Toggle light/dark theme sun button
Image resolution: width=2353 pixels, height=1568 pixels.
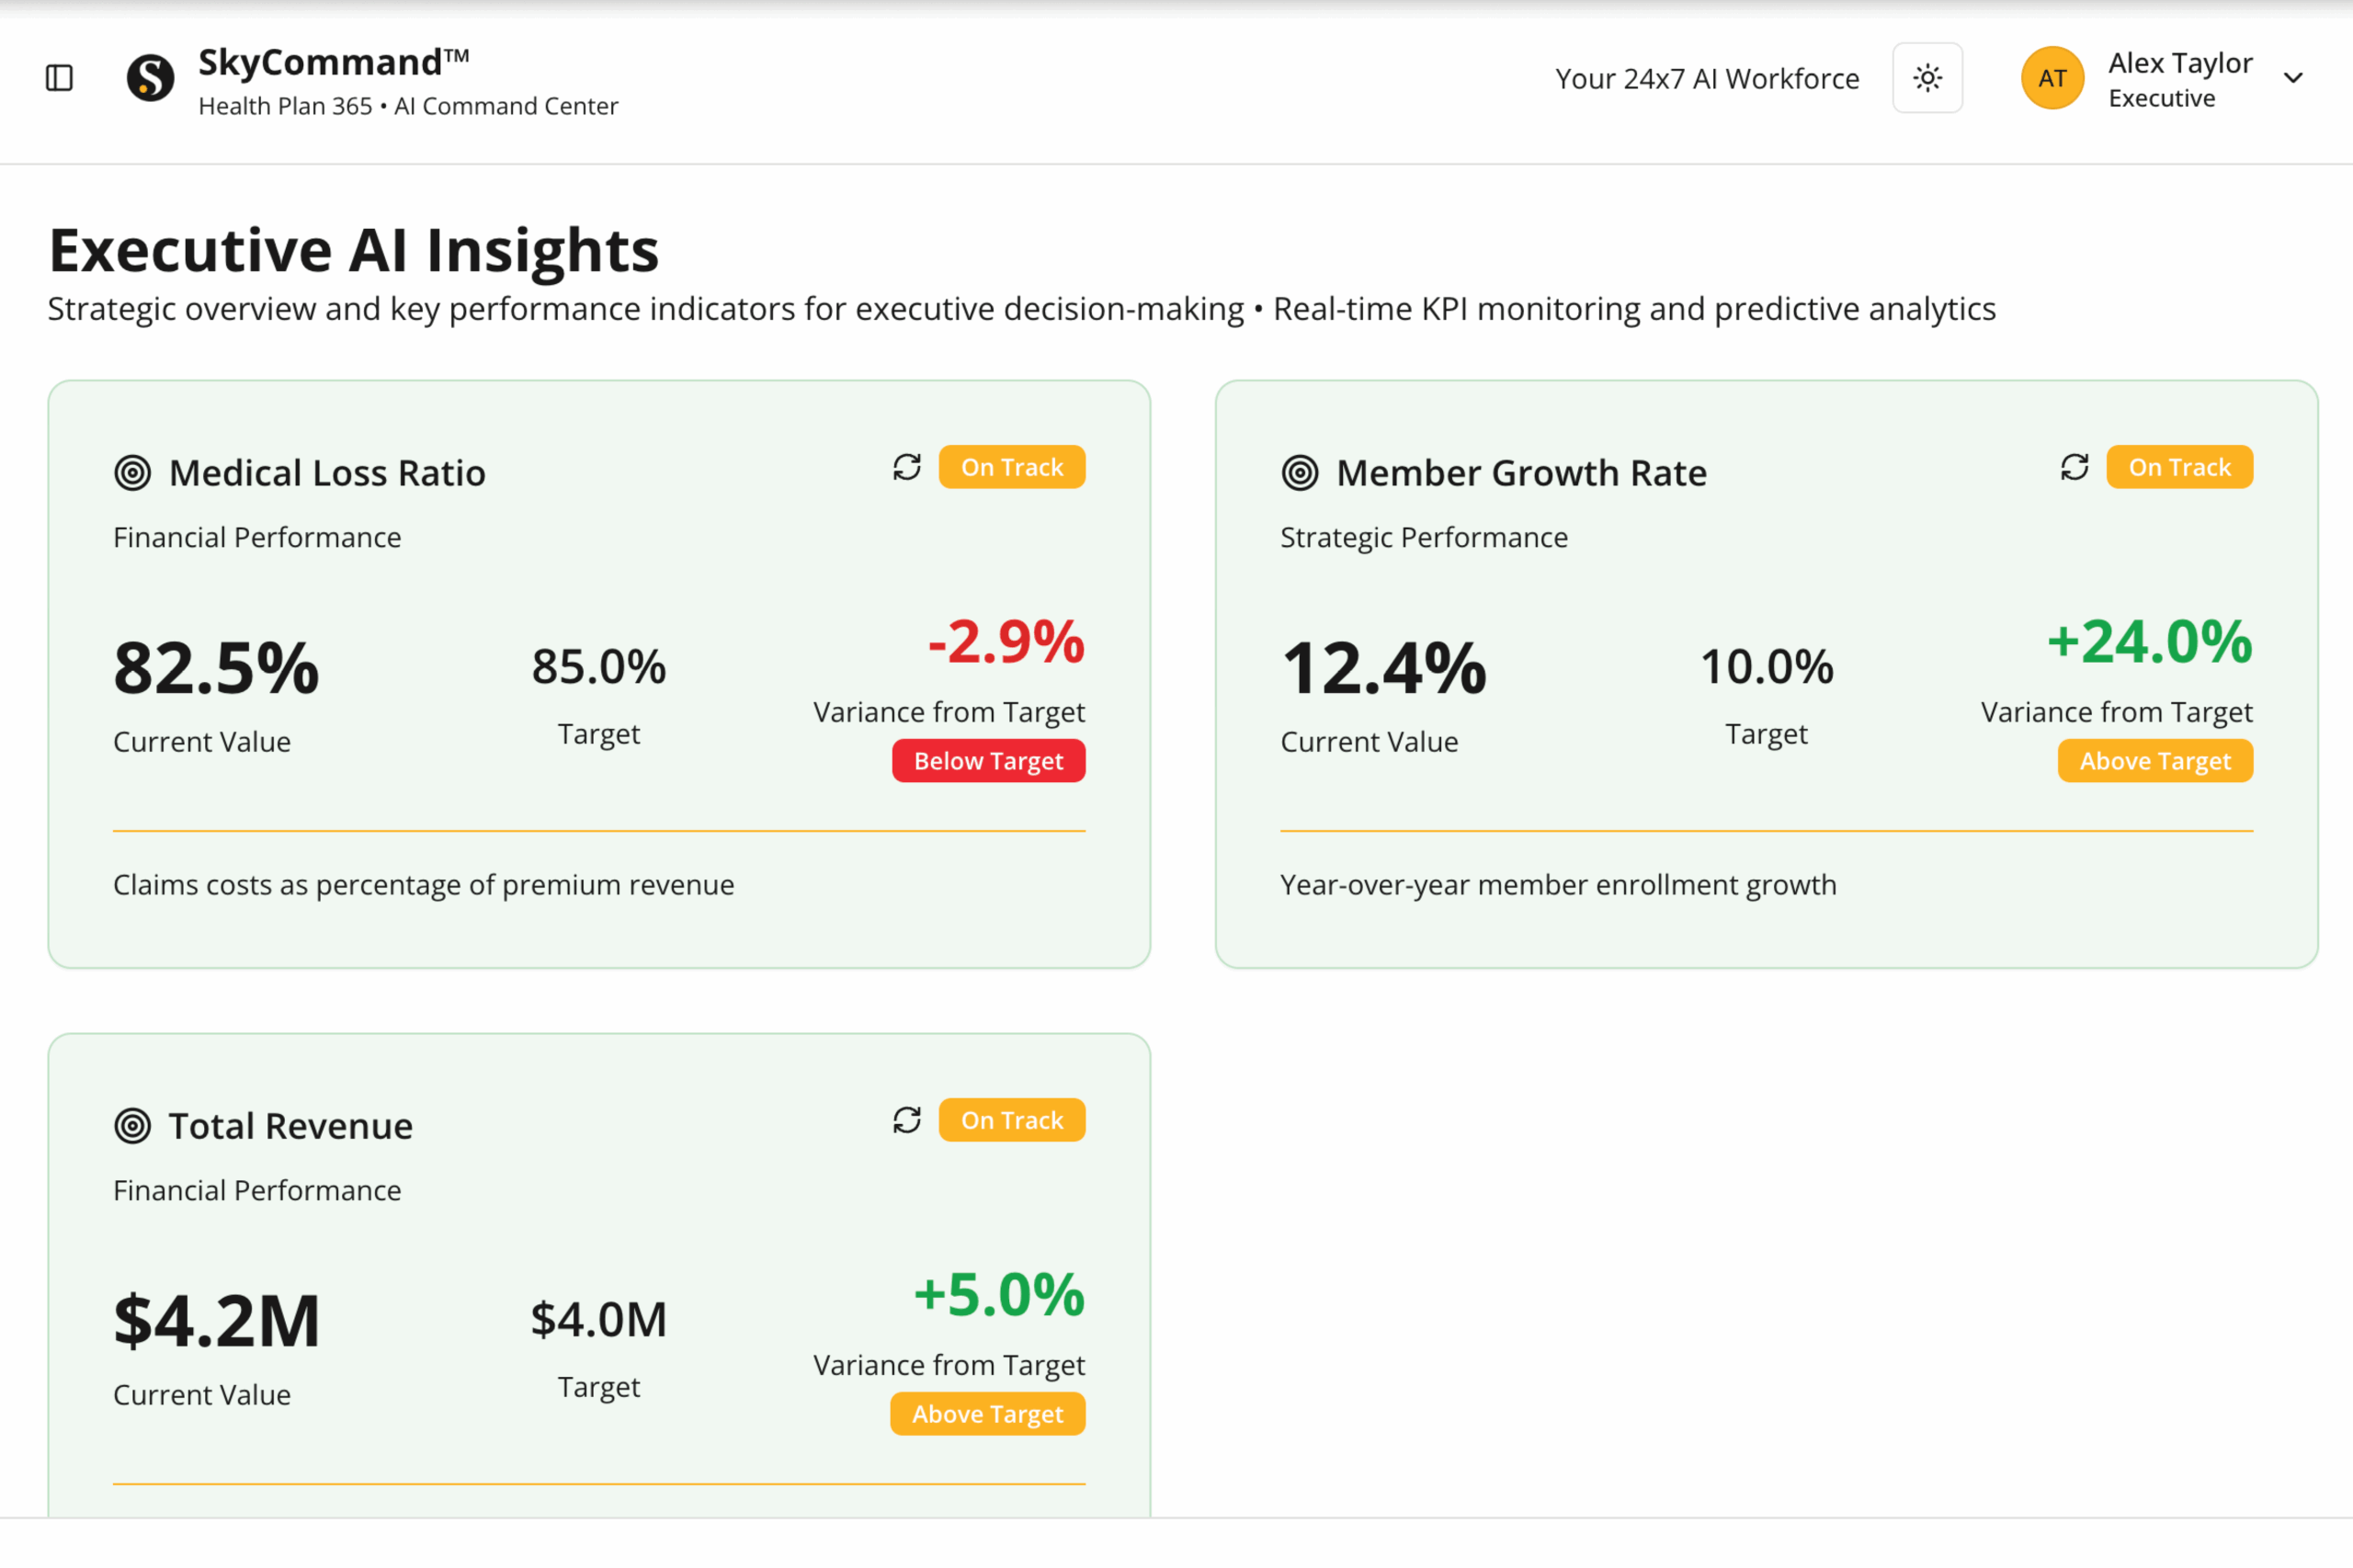pos(1927,78)
